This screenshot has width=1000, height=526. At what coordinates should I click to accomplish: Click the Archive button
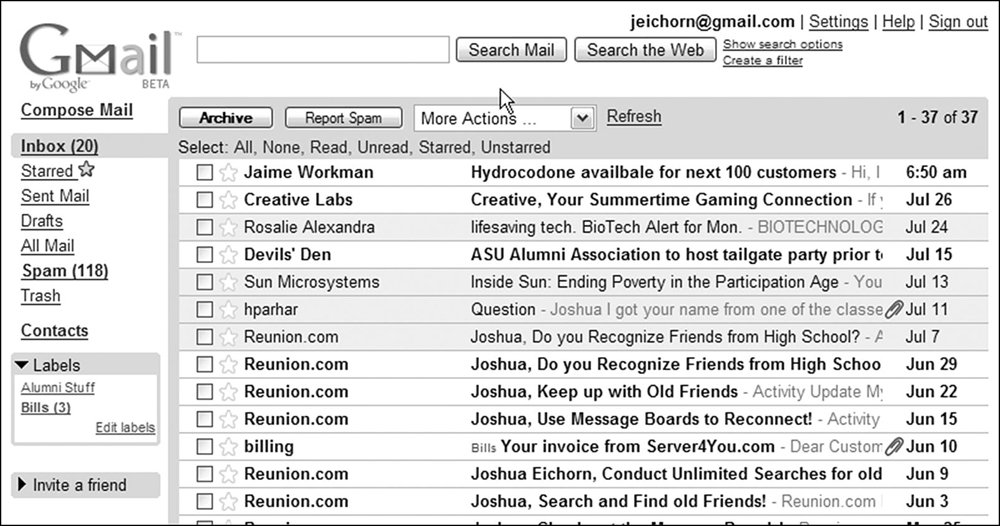(226, 118)
